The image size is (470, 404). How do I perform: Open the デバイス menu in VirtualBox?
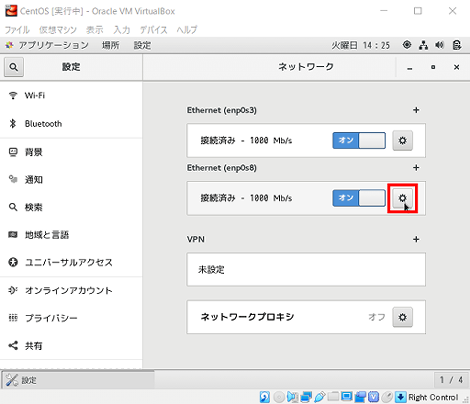tap(153, 30)
